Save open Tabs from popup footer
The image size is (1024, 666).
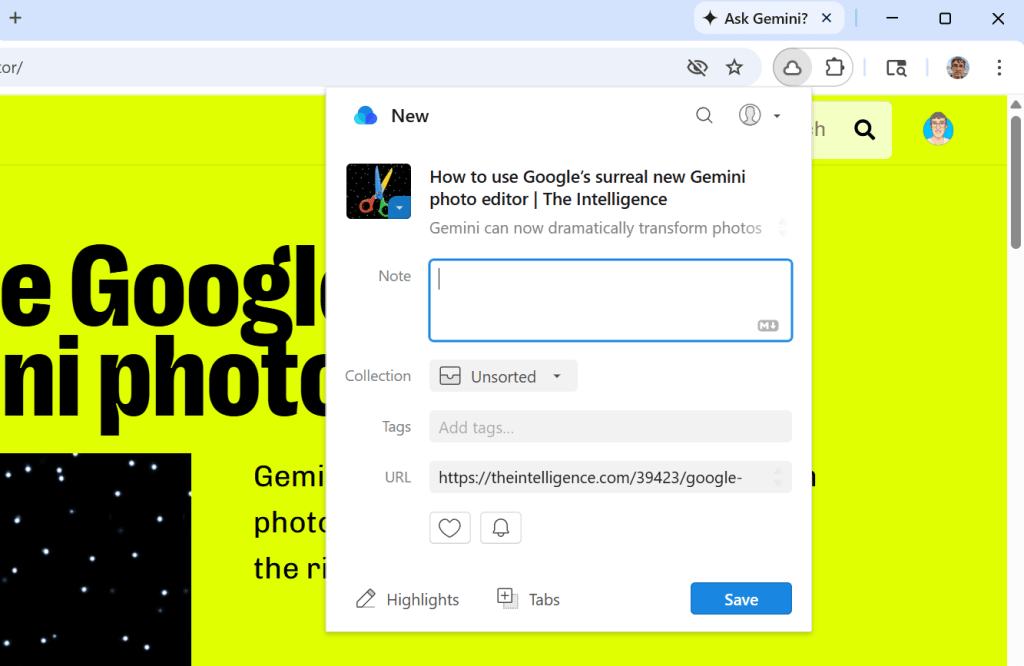pos(528,599)
